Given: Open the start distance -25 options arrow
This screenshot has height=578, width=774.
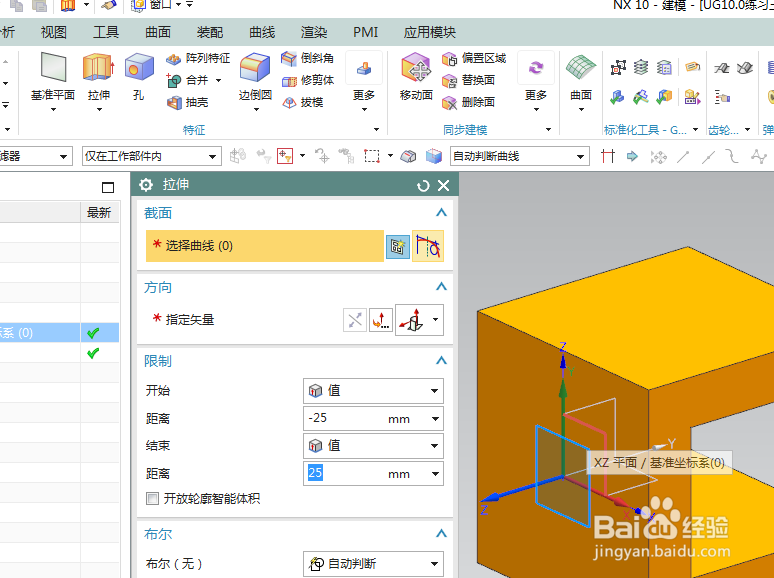Looking at the screenshot, I should (x=435, y=419).
